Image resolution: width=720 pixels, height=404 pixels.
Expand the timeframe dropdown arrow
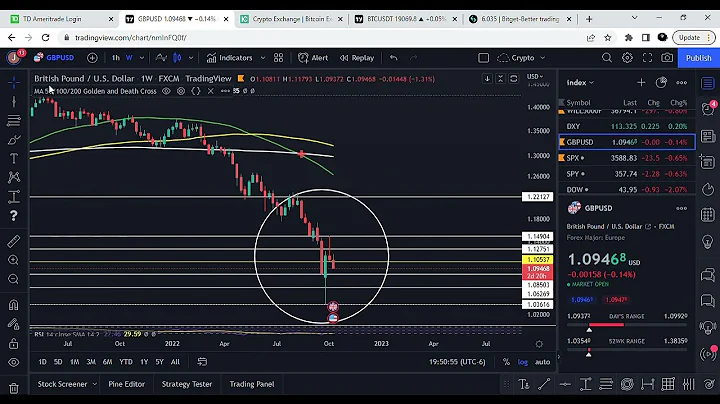pos(142,58)
